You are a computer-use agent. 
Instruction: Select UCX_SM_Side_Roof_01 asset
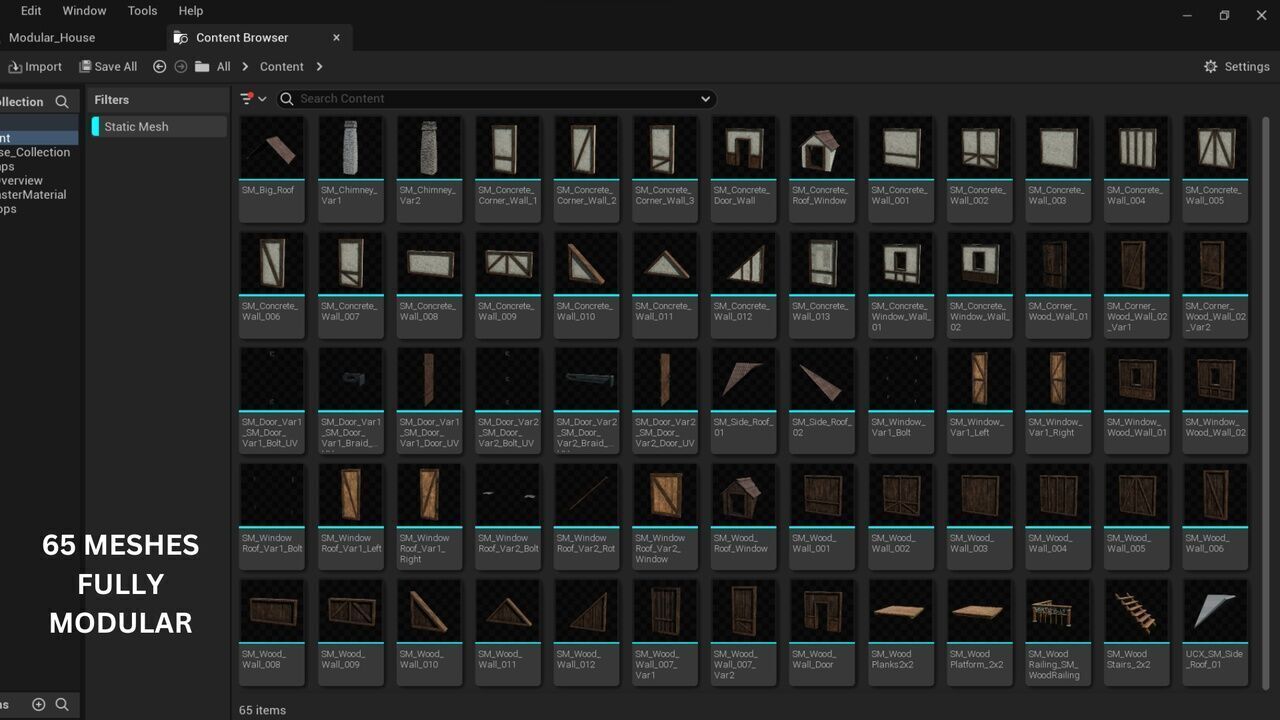pyautogui.click(x=1216, y=633)
